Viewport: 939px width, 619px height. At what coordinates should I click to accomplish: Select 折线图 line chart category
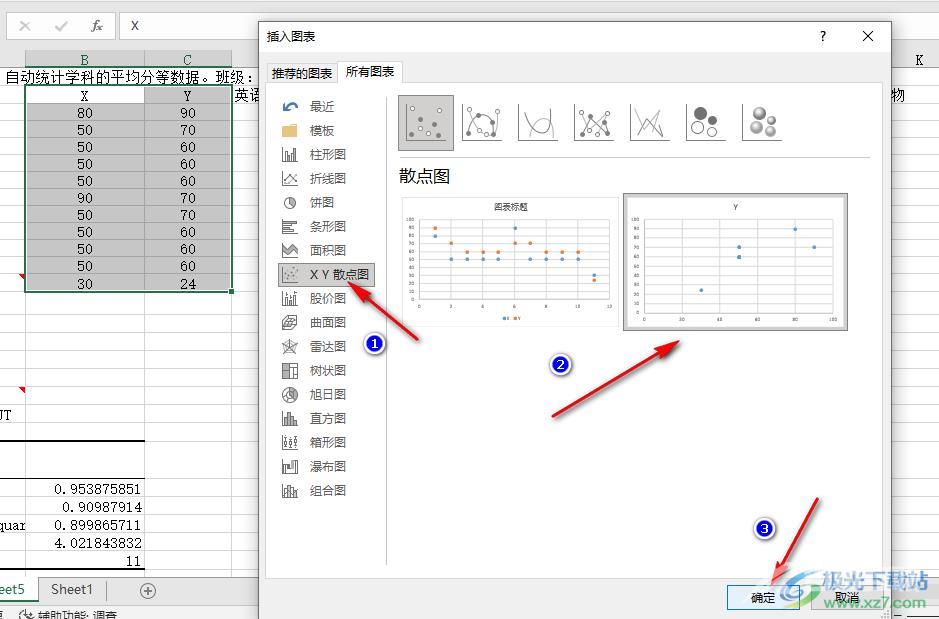327,178
